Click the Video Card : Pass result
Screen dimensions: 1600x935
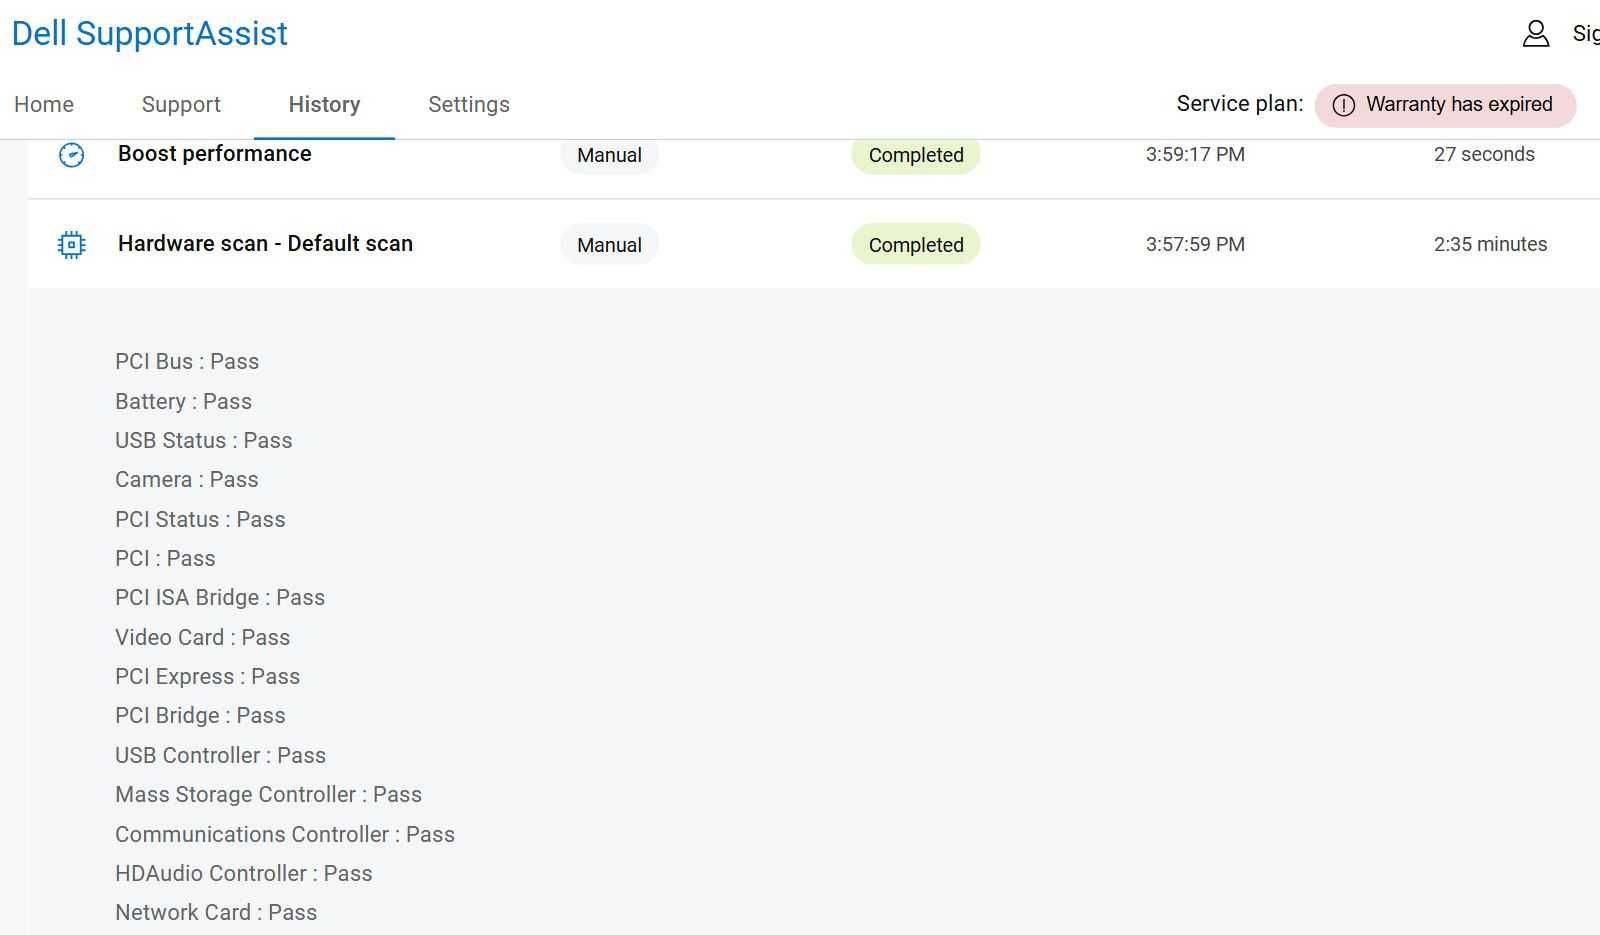pyautogui.click(x=202, y=638)
